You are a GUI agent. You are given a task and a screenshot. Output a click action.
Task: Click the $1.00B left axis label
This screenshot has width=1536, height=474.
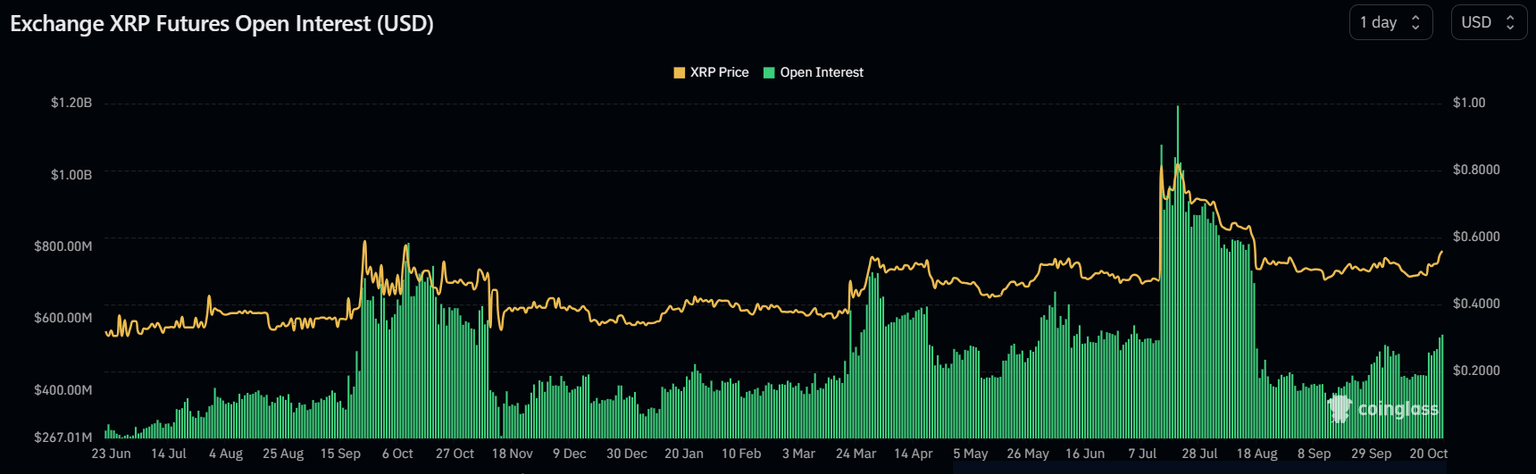click(x=70, y=174)
